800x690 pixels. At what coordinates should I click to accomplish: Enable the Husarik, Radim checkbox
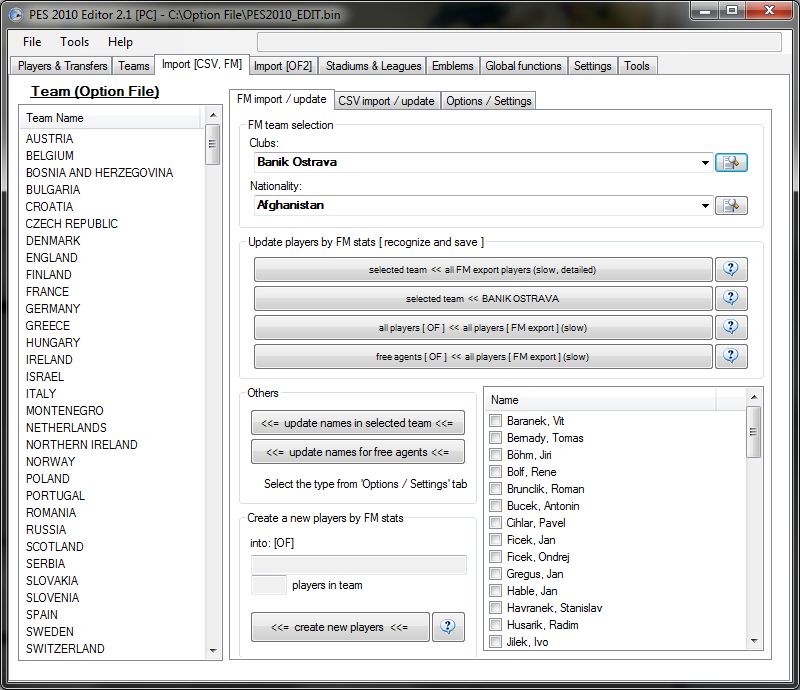[x=496, y=625]
